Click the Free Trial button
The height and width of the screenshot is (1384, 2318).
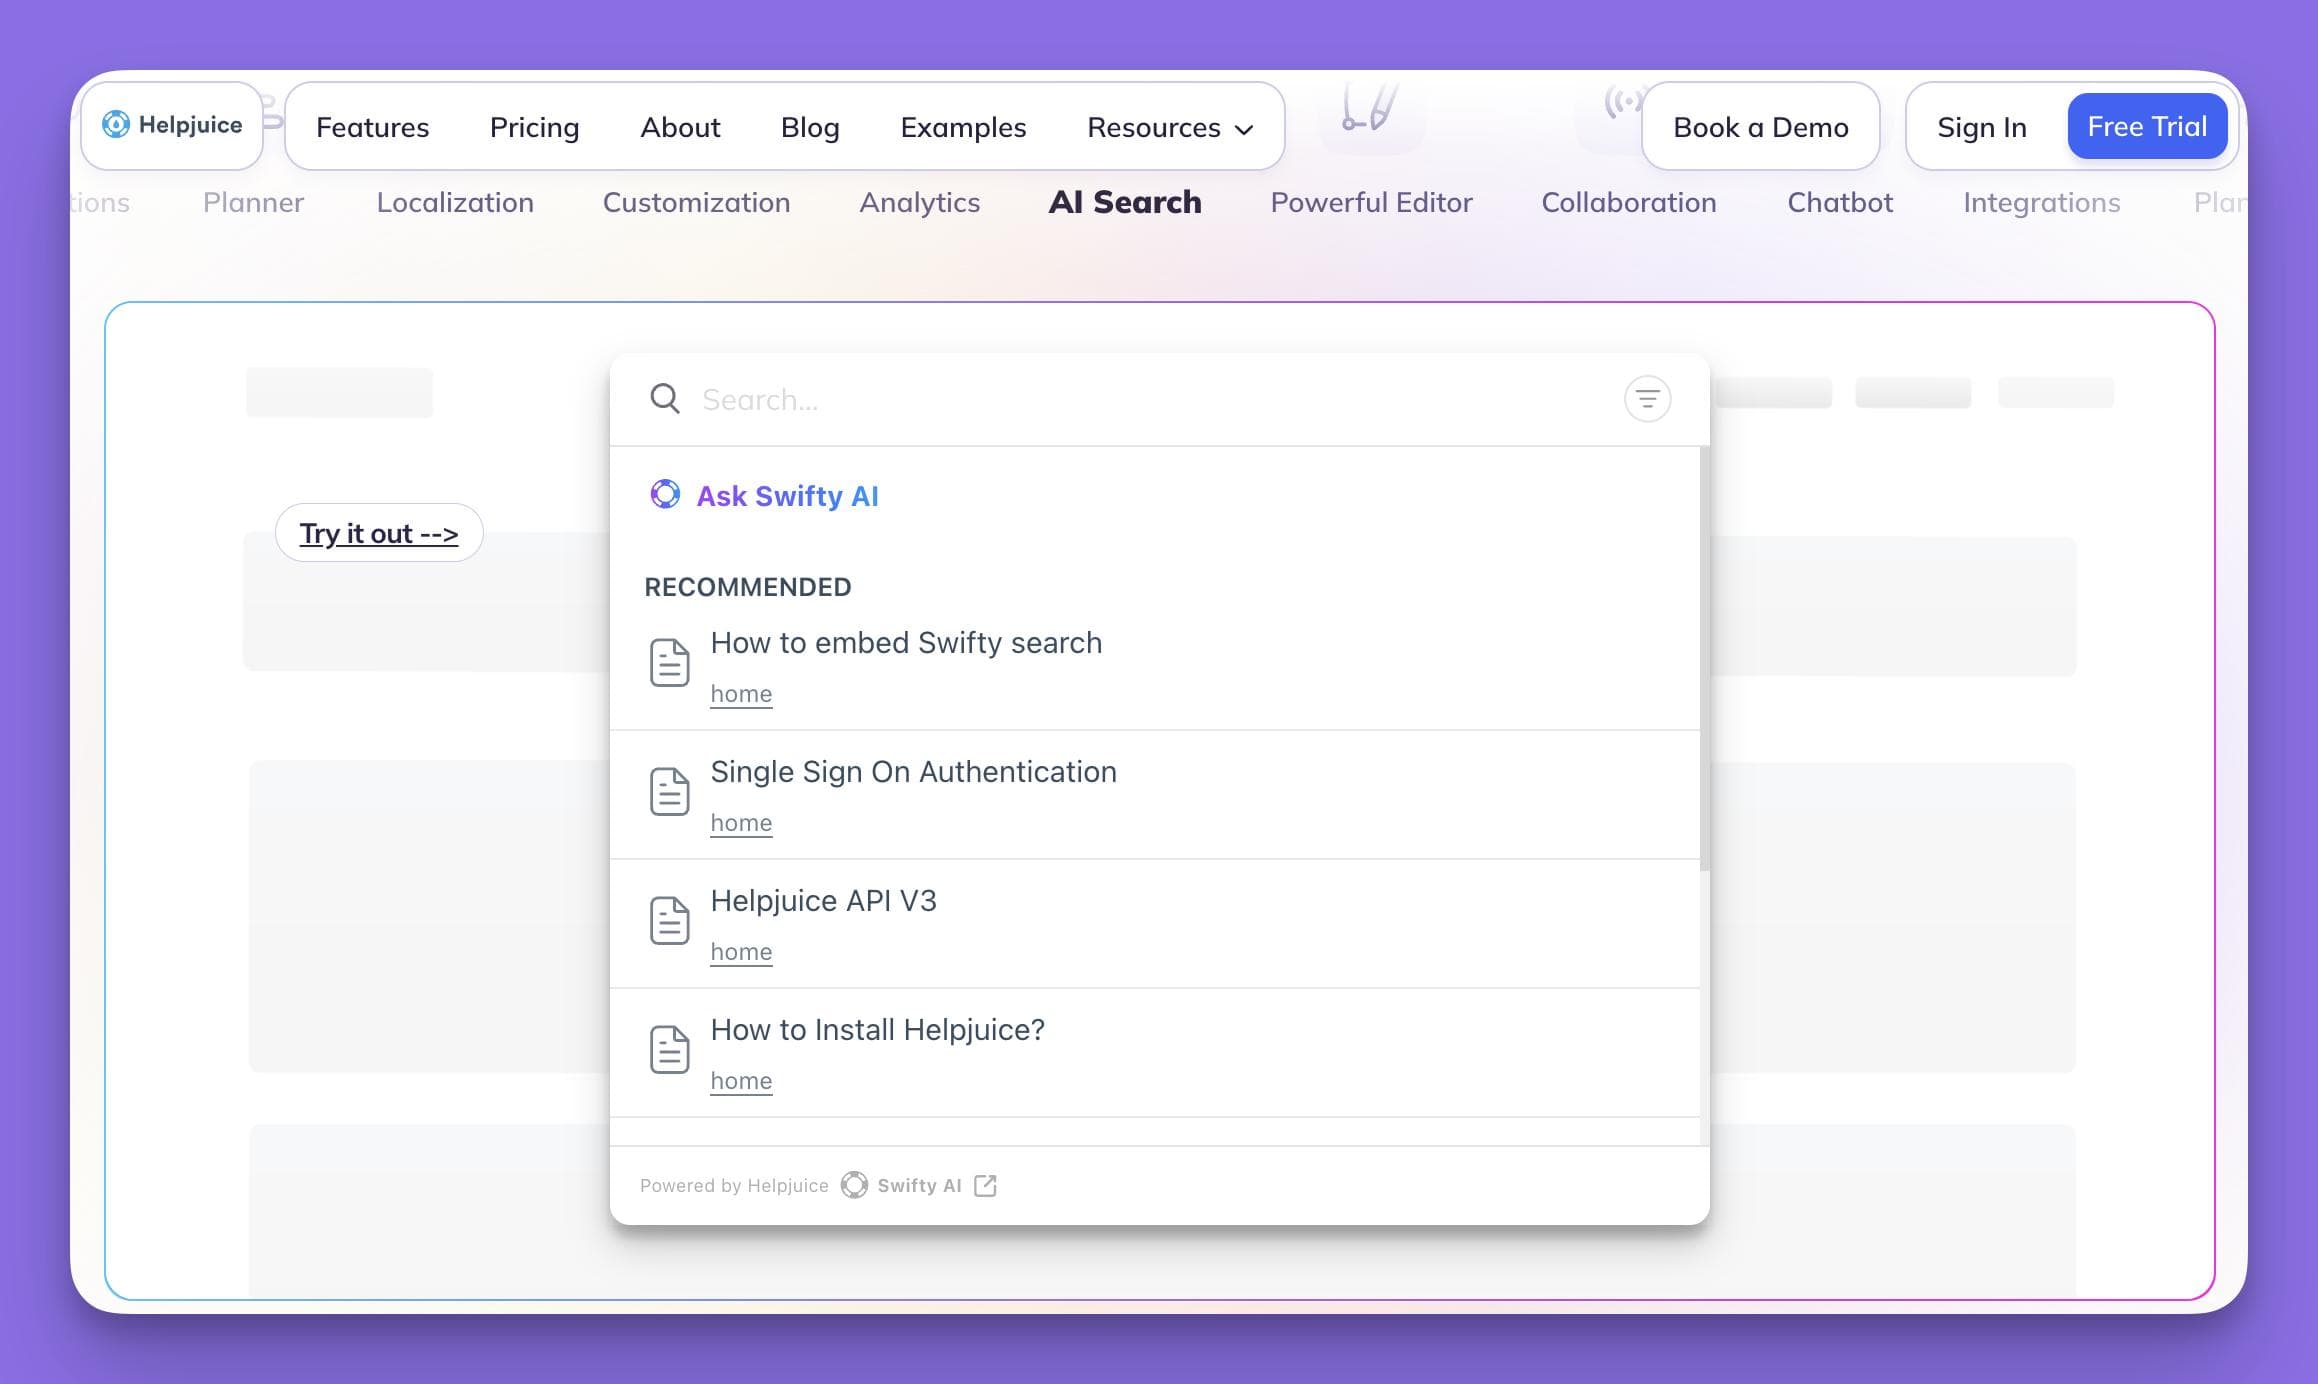click(x=2147, y=126)
